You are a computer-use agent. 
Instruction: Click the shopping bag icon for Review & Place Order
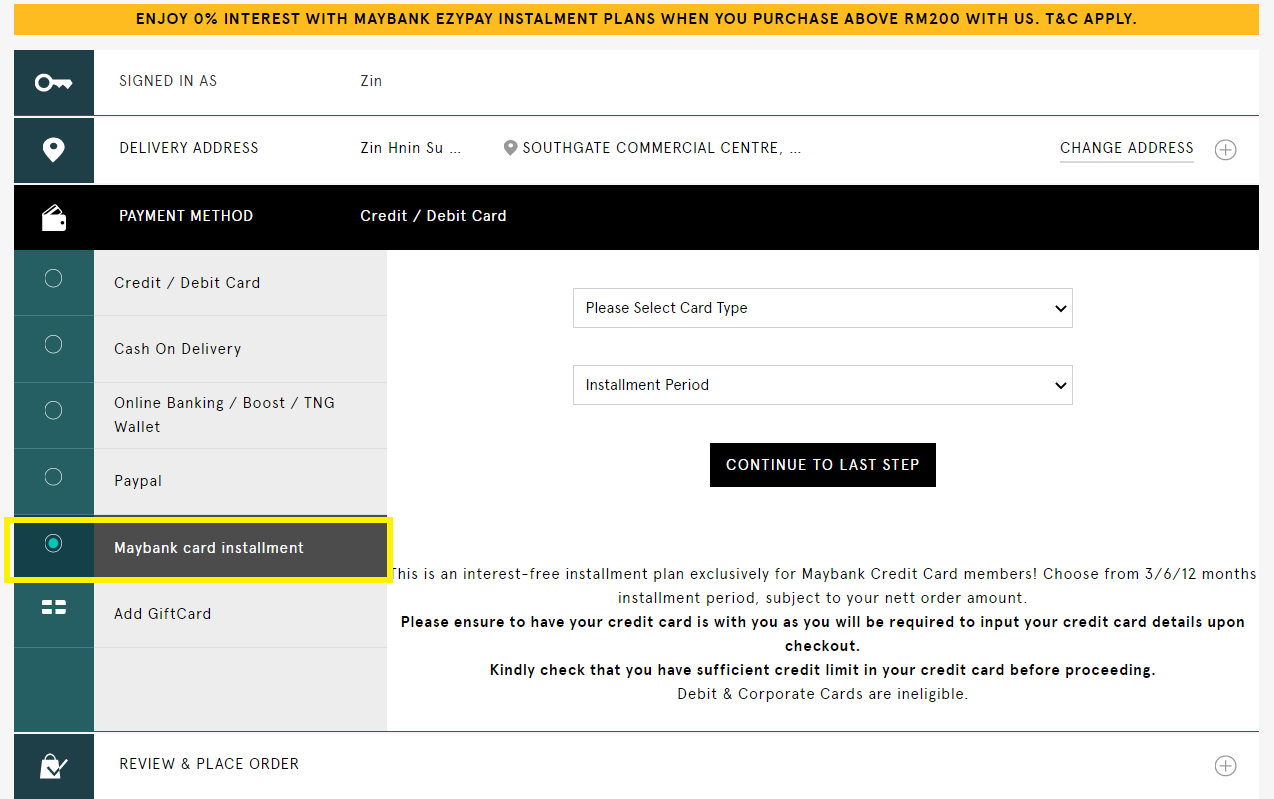[x=54, y=766]
